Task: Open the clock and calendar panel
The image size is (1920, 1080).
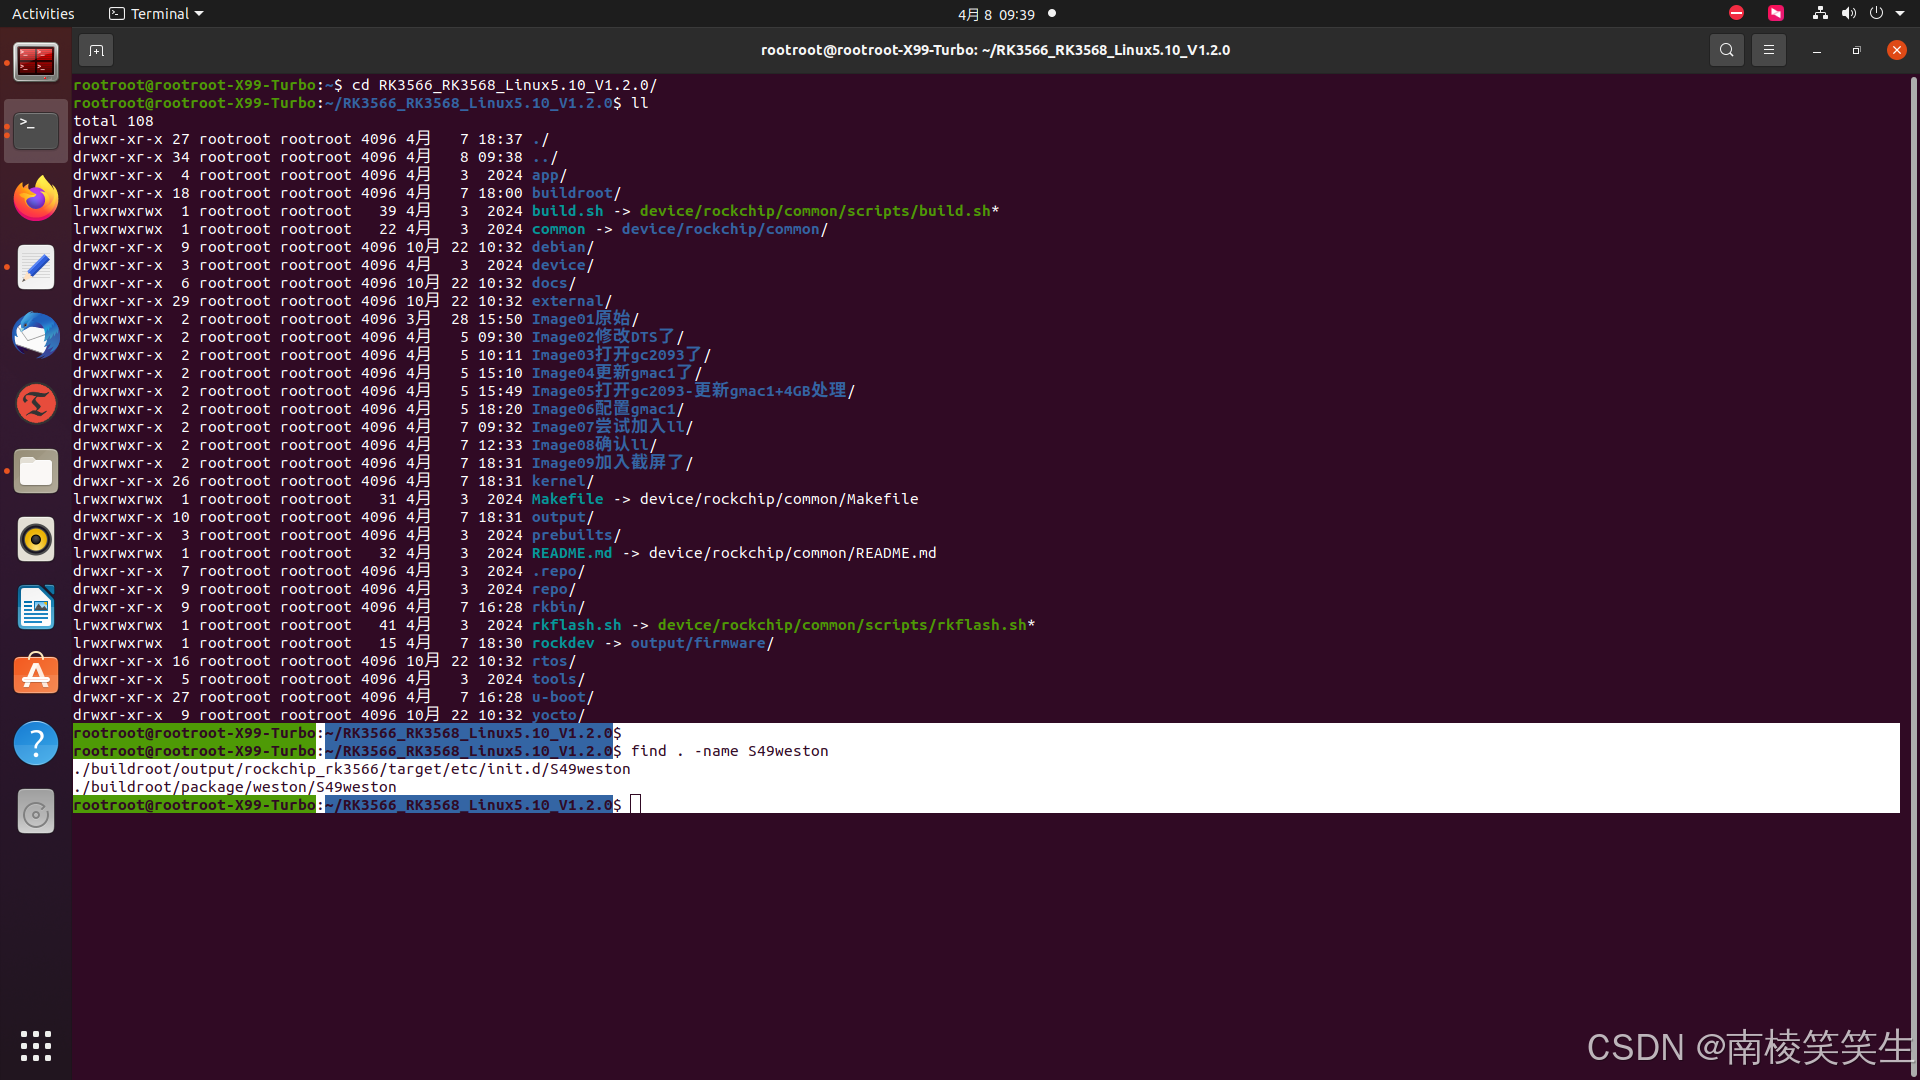Action: tap(996, 14)
